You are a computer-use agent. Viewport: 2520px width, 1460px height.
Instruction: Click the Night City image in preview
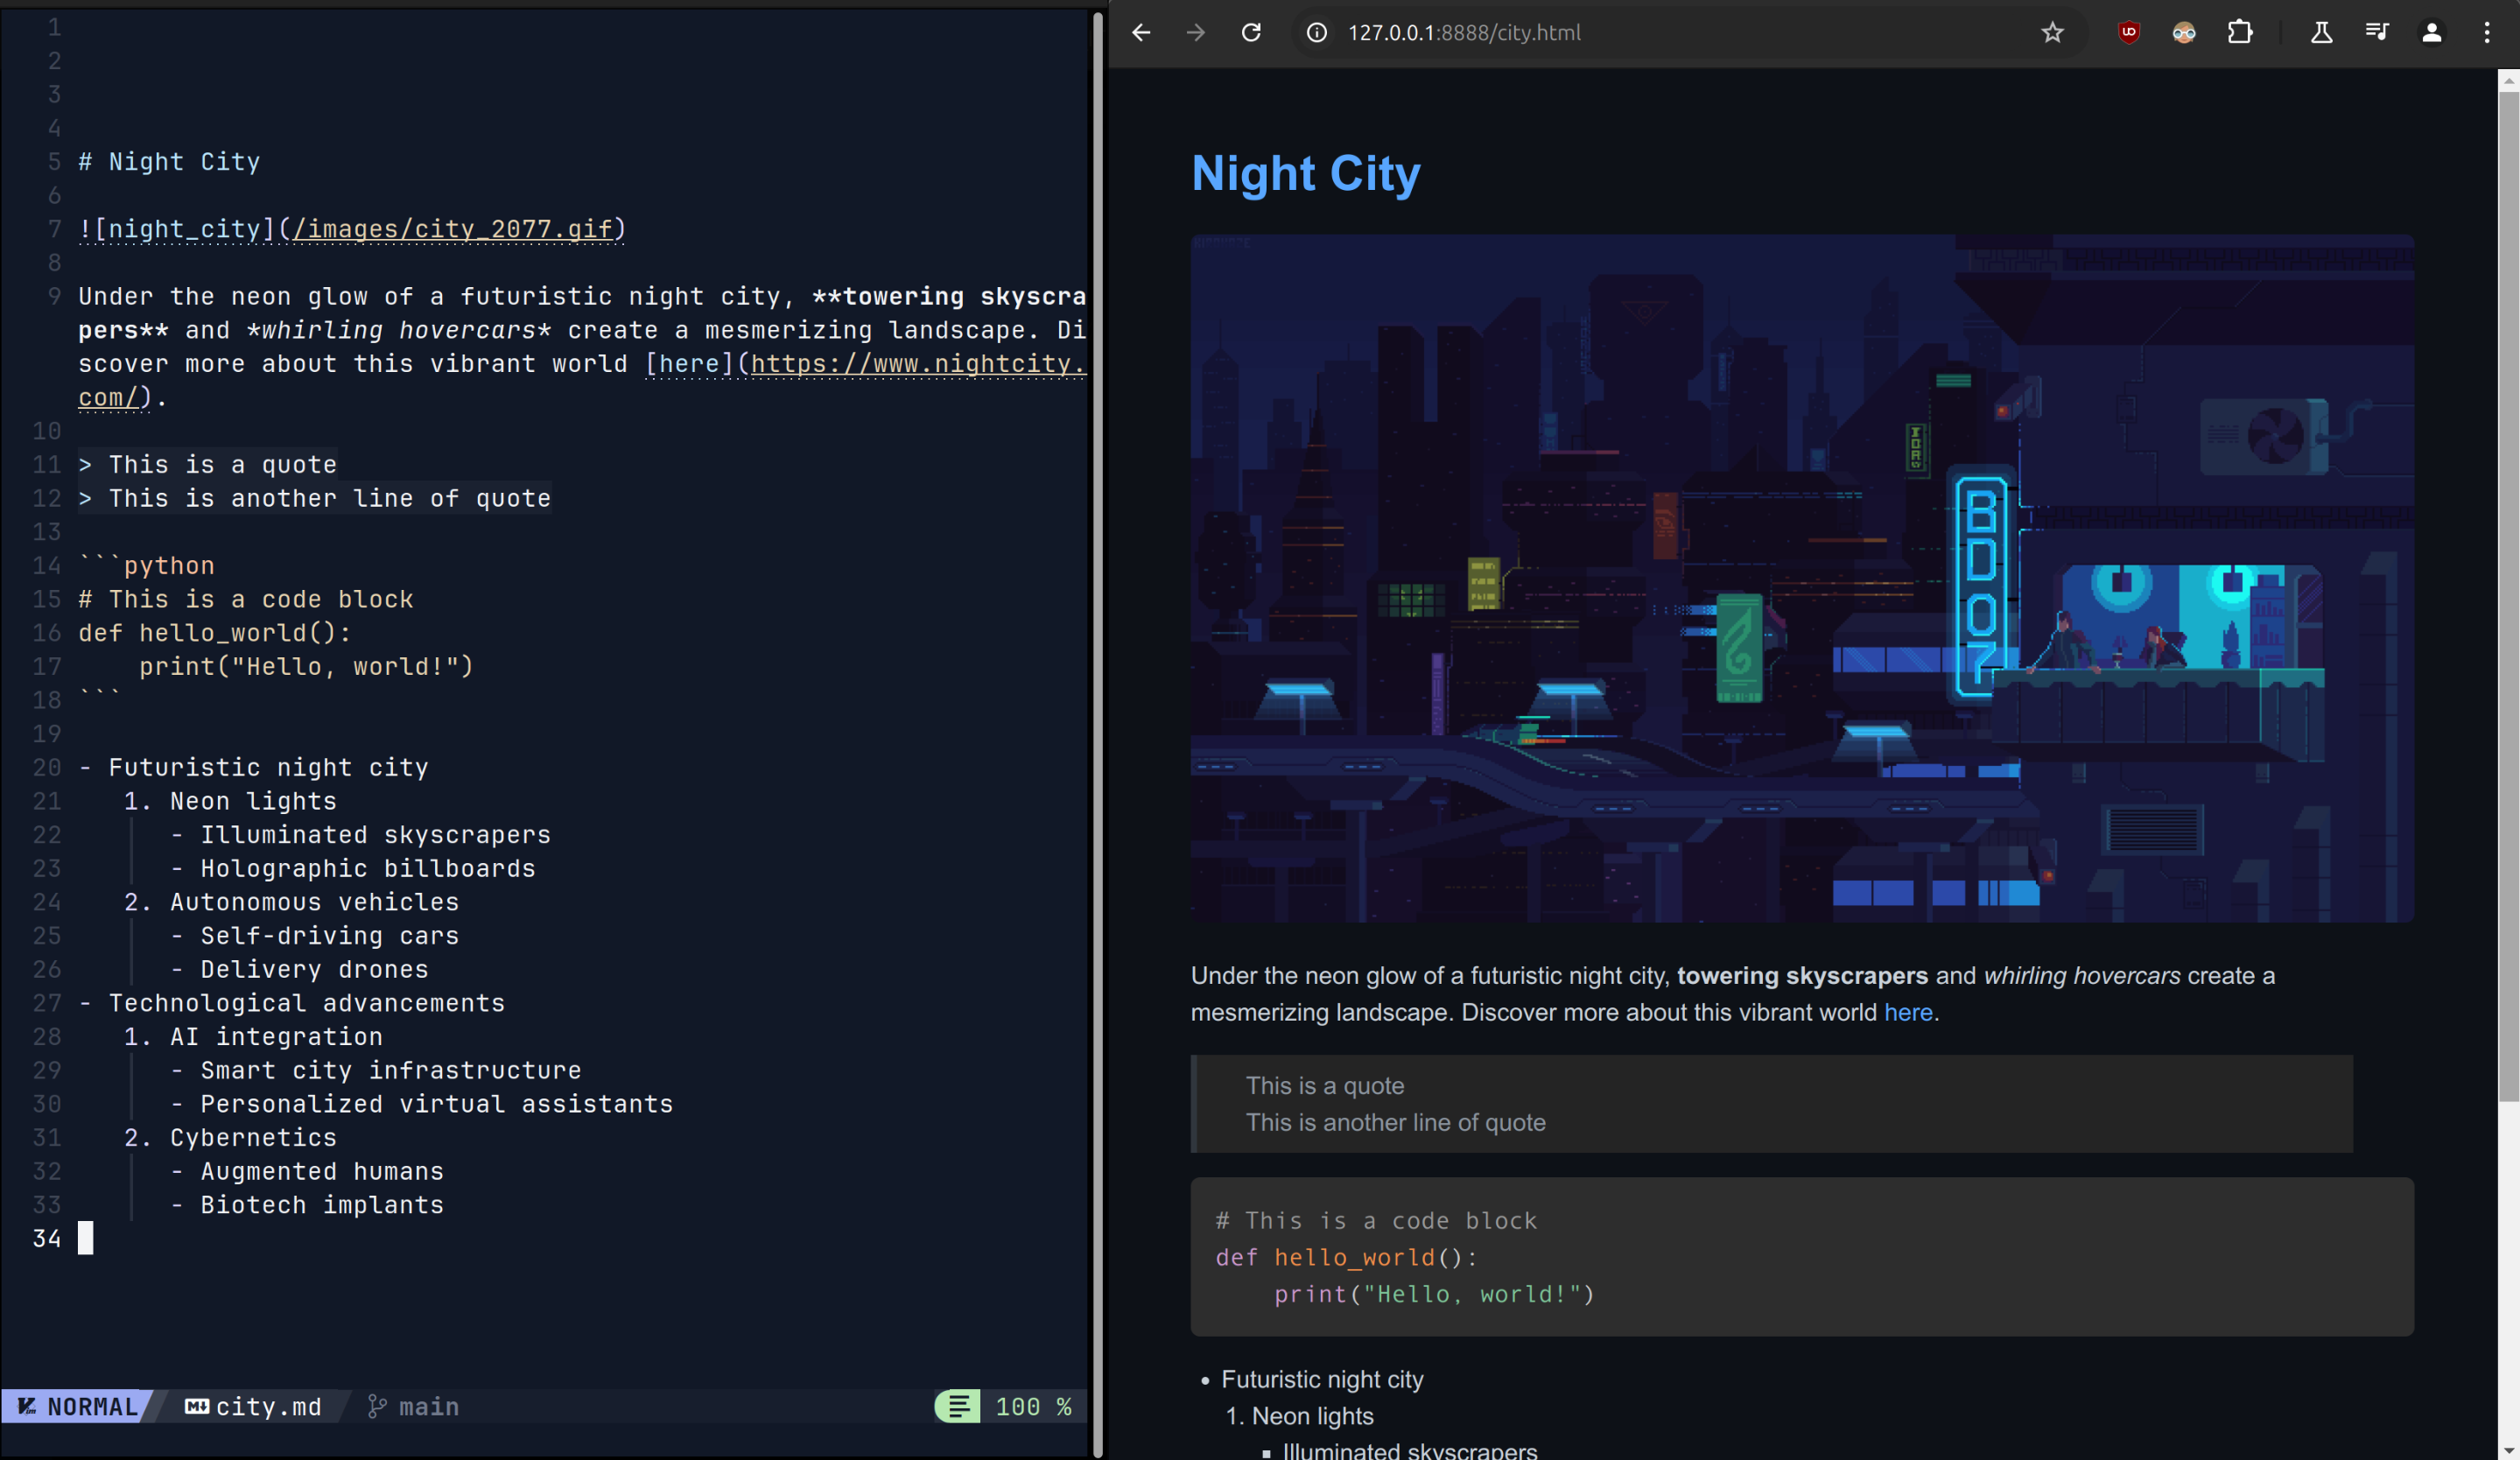point(1801,578)
